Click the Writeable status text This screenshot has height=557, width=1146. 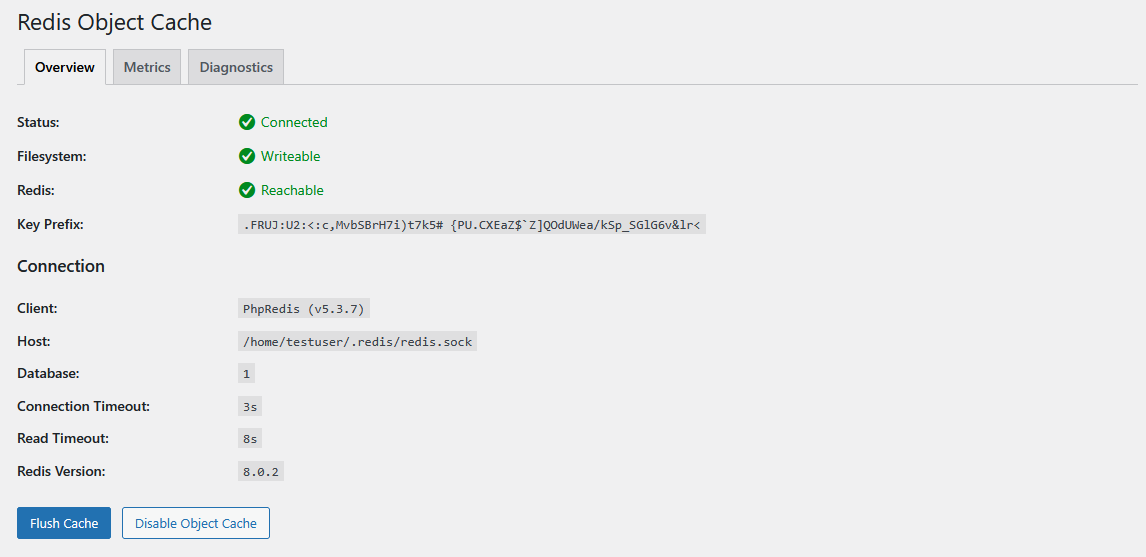tap(291, 156)
